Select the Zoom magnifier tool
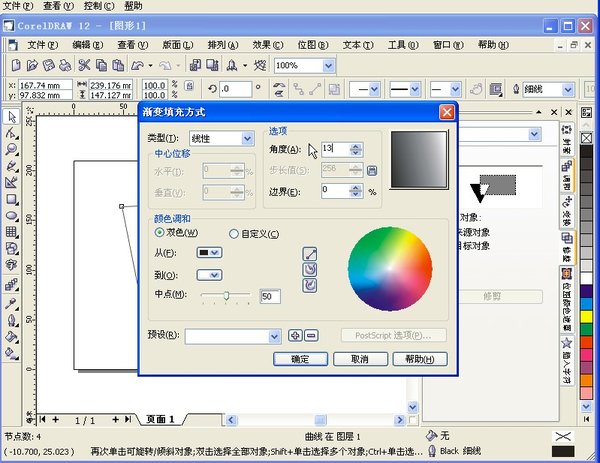This screenshot has width=600, height=463. coord(11,150)
